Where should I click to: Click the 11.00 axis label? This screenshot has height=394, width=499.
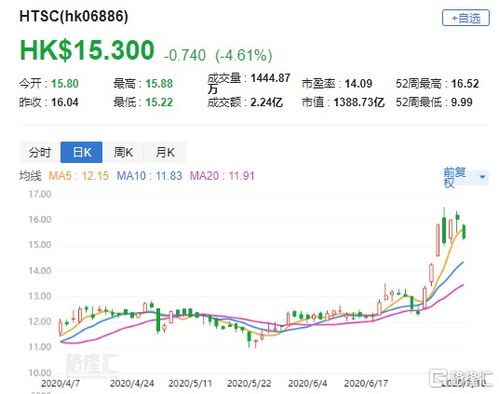pyautogui.click(x=40, y=347)
